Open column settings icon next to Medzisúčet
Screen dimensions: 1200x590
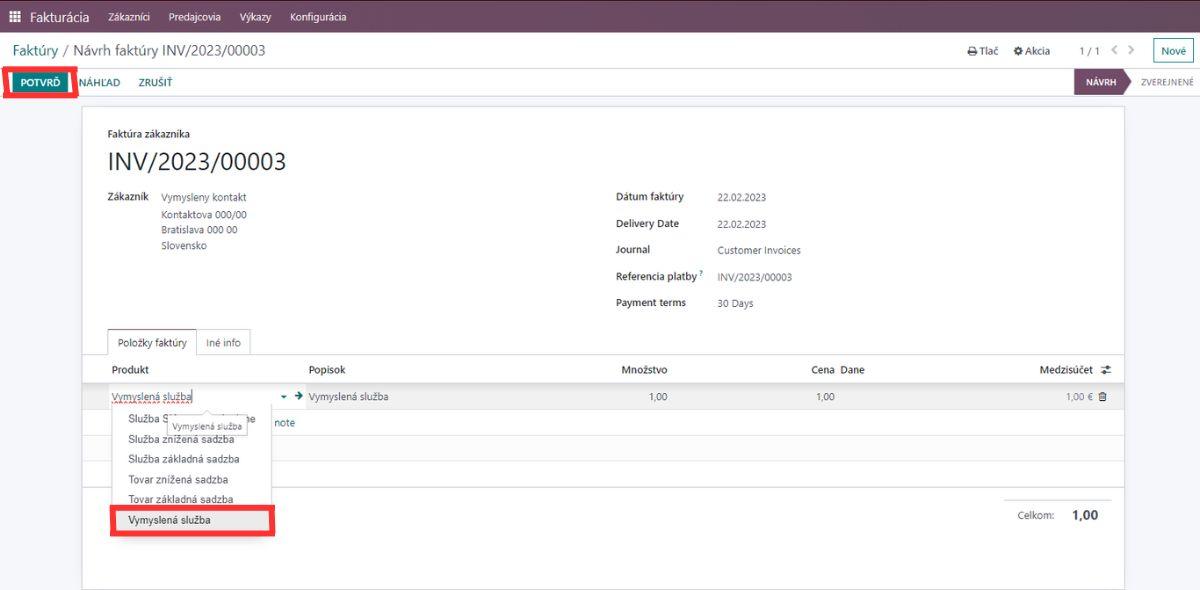pos(1106,370)
